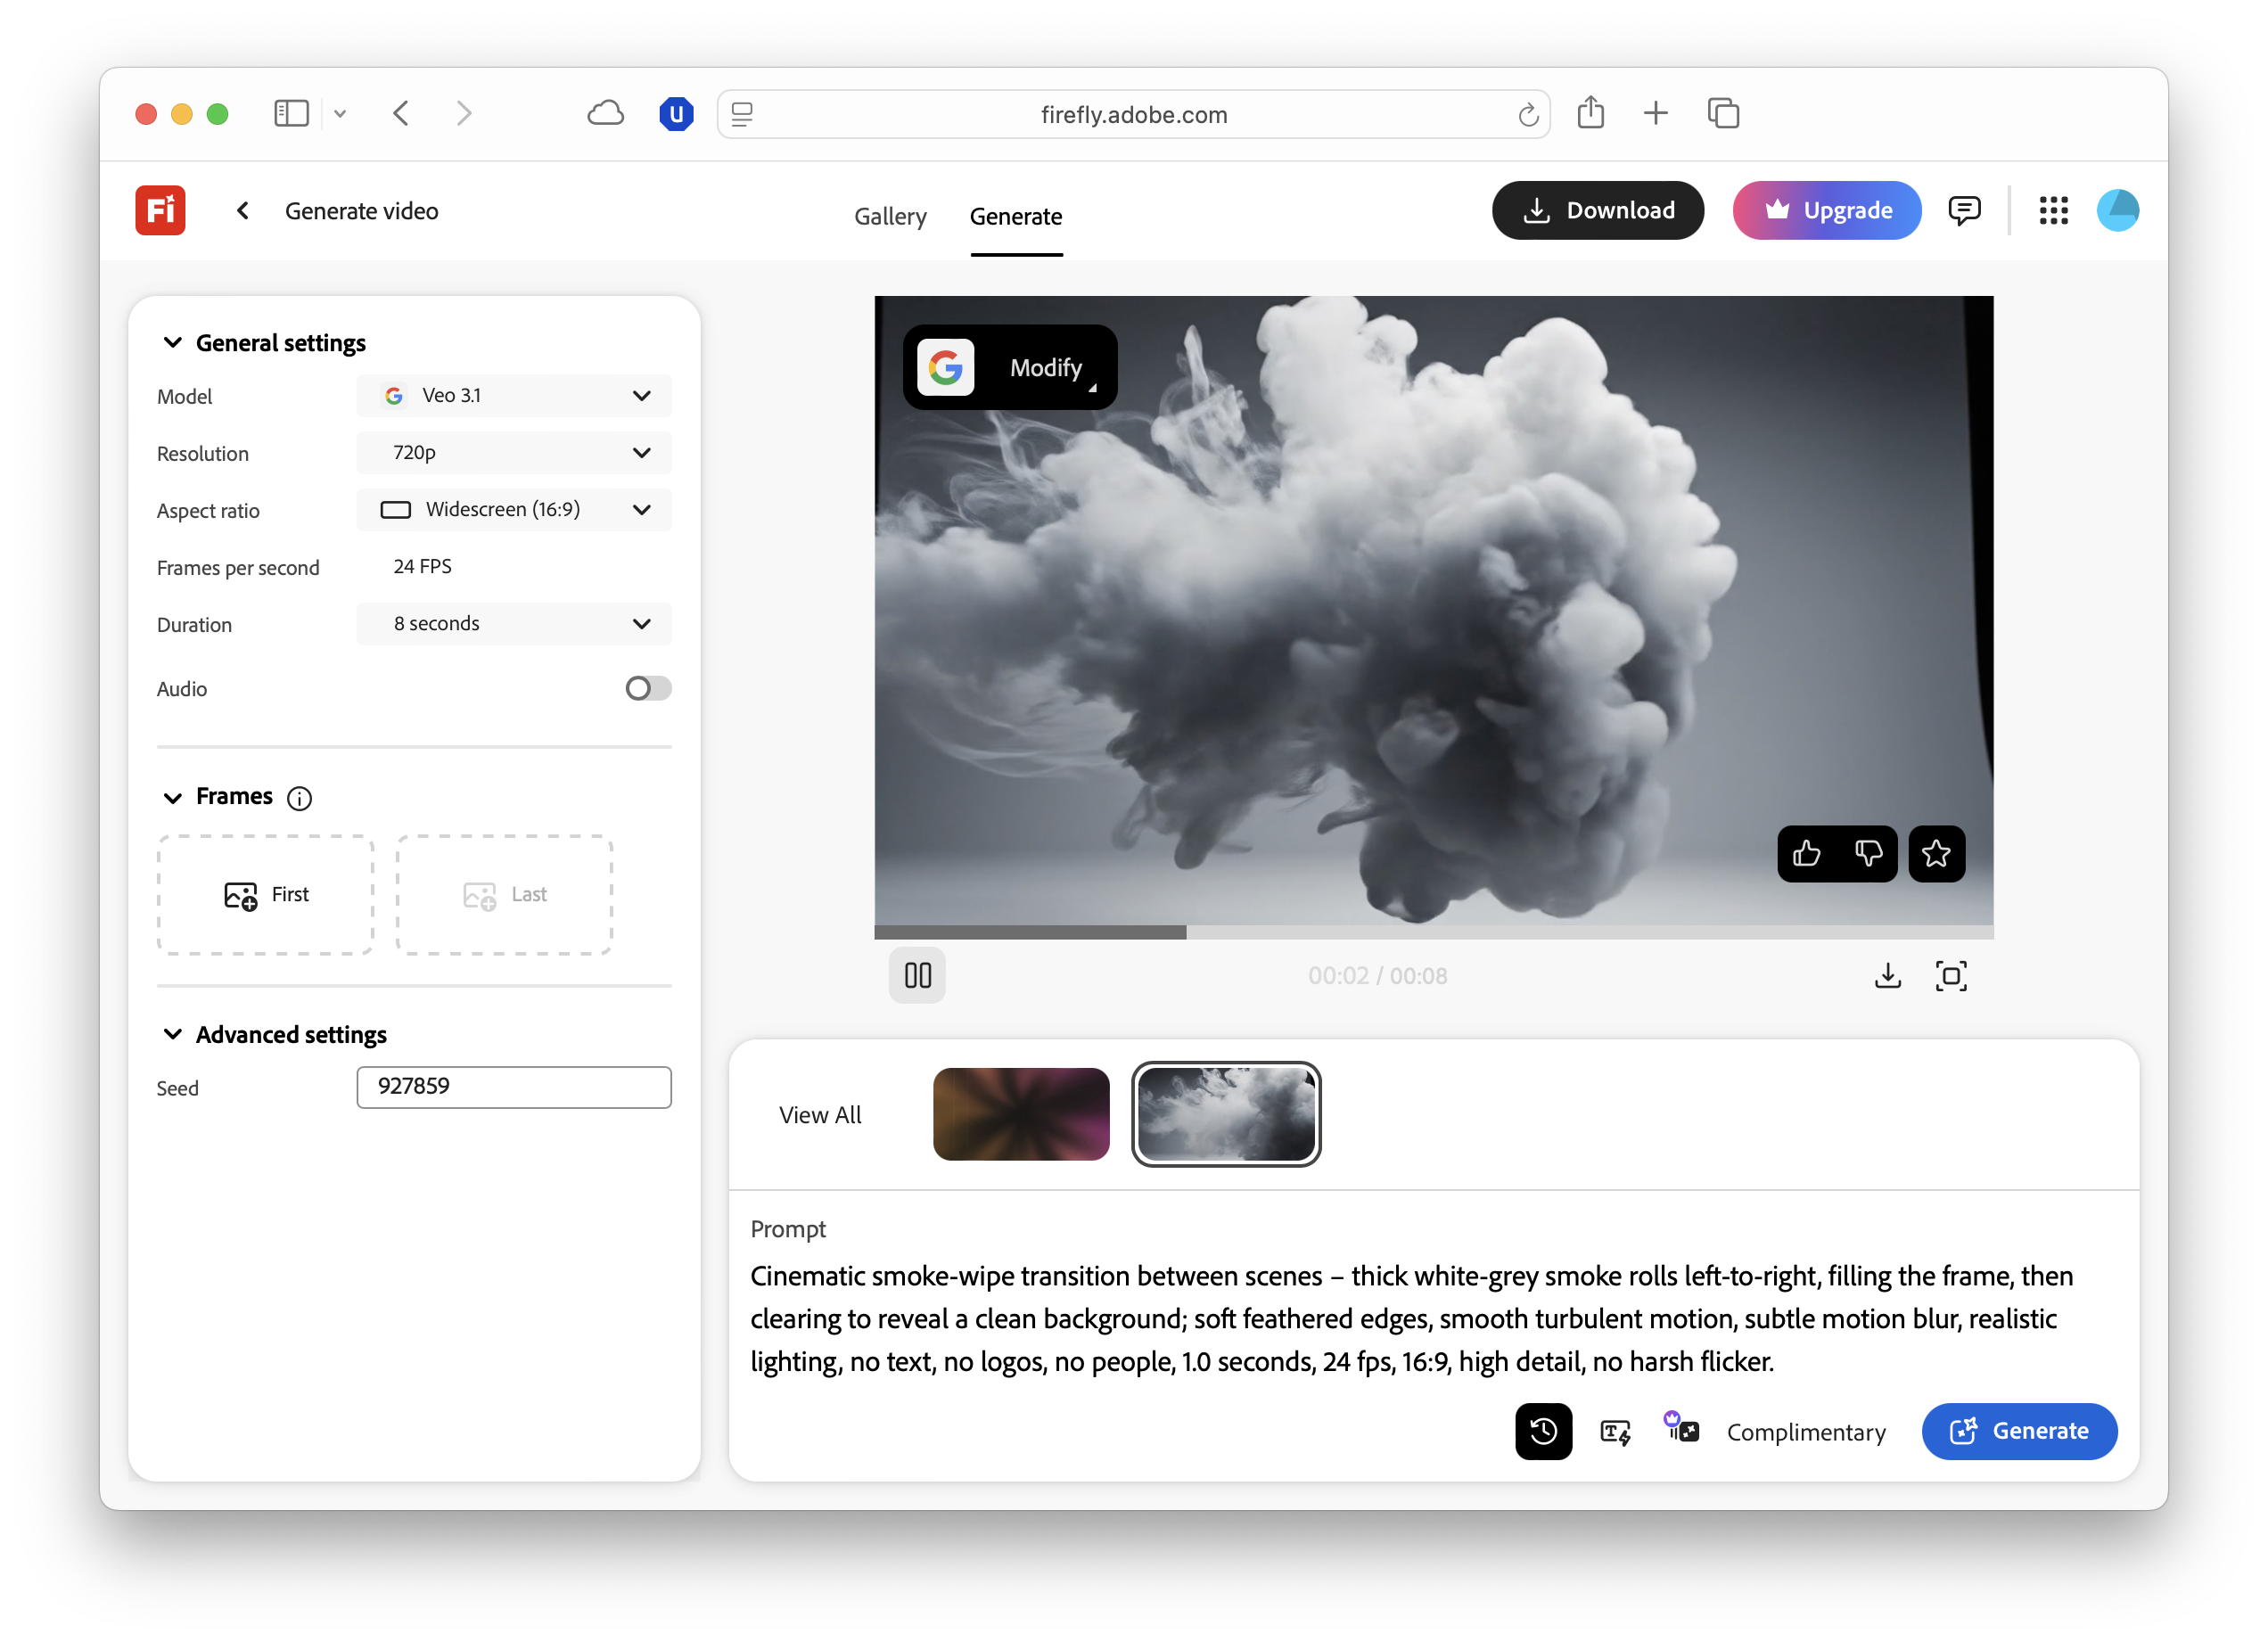Click download icon below the video
This screenshot has width=2268, height=1642.
[x=1887, y=975]
